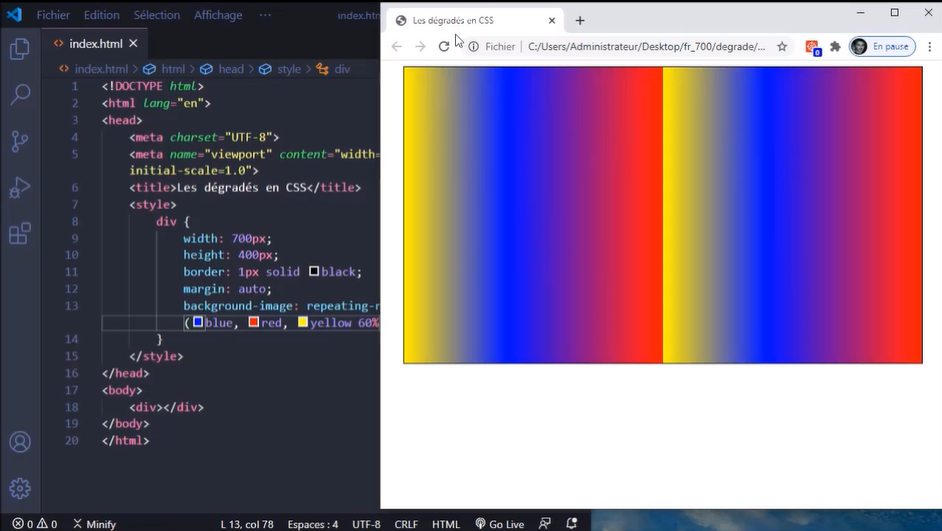
Task: Click the blue color swatch in code
Action: 198,322
